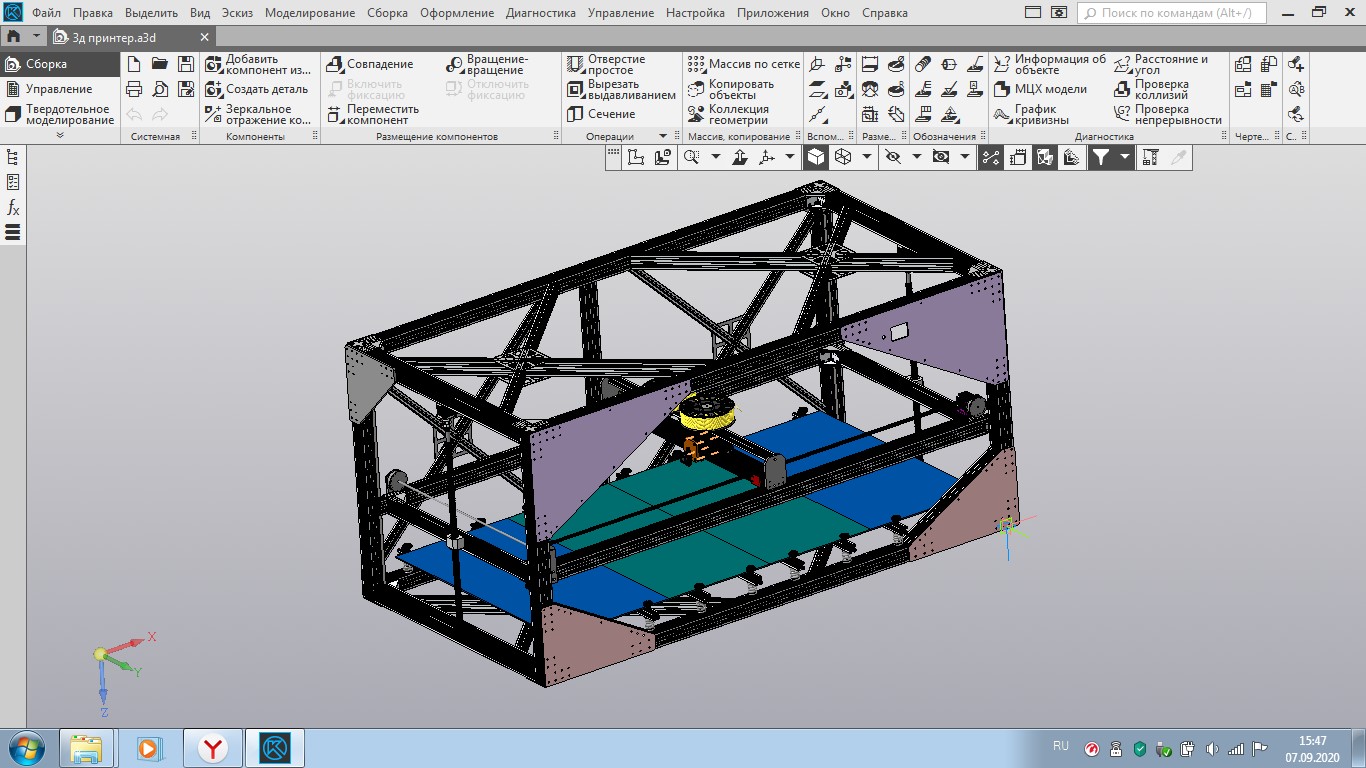This screenshot has height=768, width=1366.
Task: Click the command search field
Action: coord(1172,13)
